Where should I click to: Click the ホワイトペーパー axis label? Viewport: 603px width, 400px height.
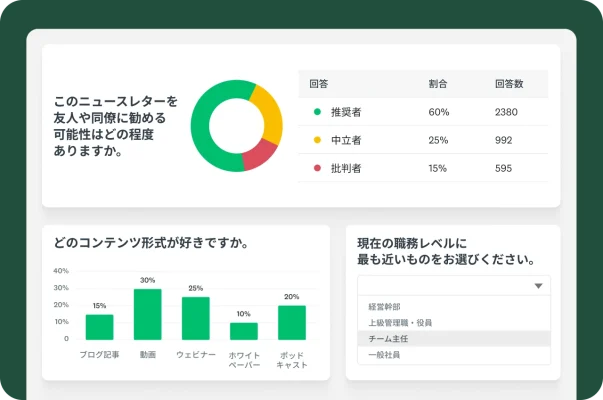pyautogui.click(x=244, y=360)
